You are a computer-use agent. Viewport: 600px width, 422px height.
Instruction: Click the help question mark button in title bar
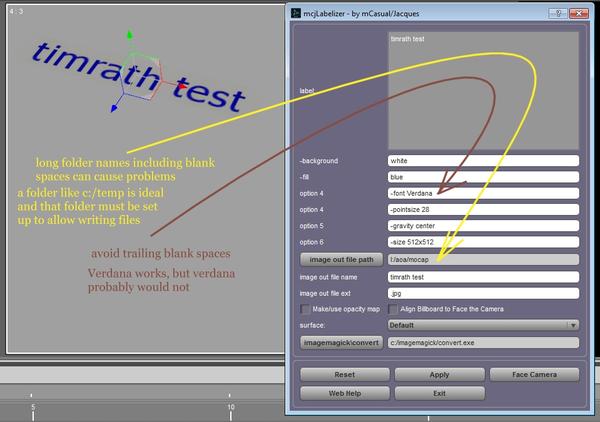558,13
